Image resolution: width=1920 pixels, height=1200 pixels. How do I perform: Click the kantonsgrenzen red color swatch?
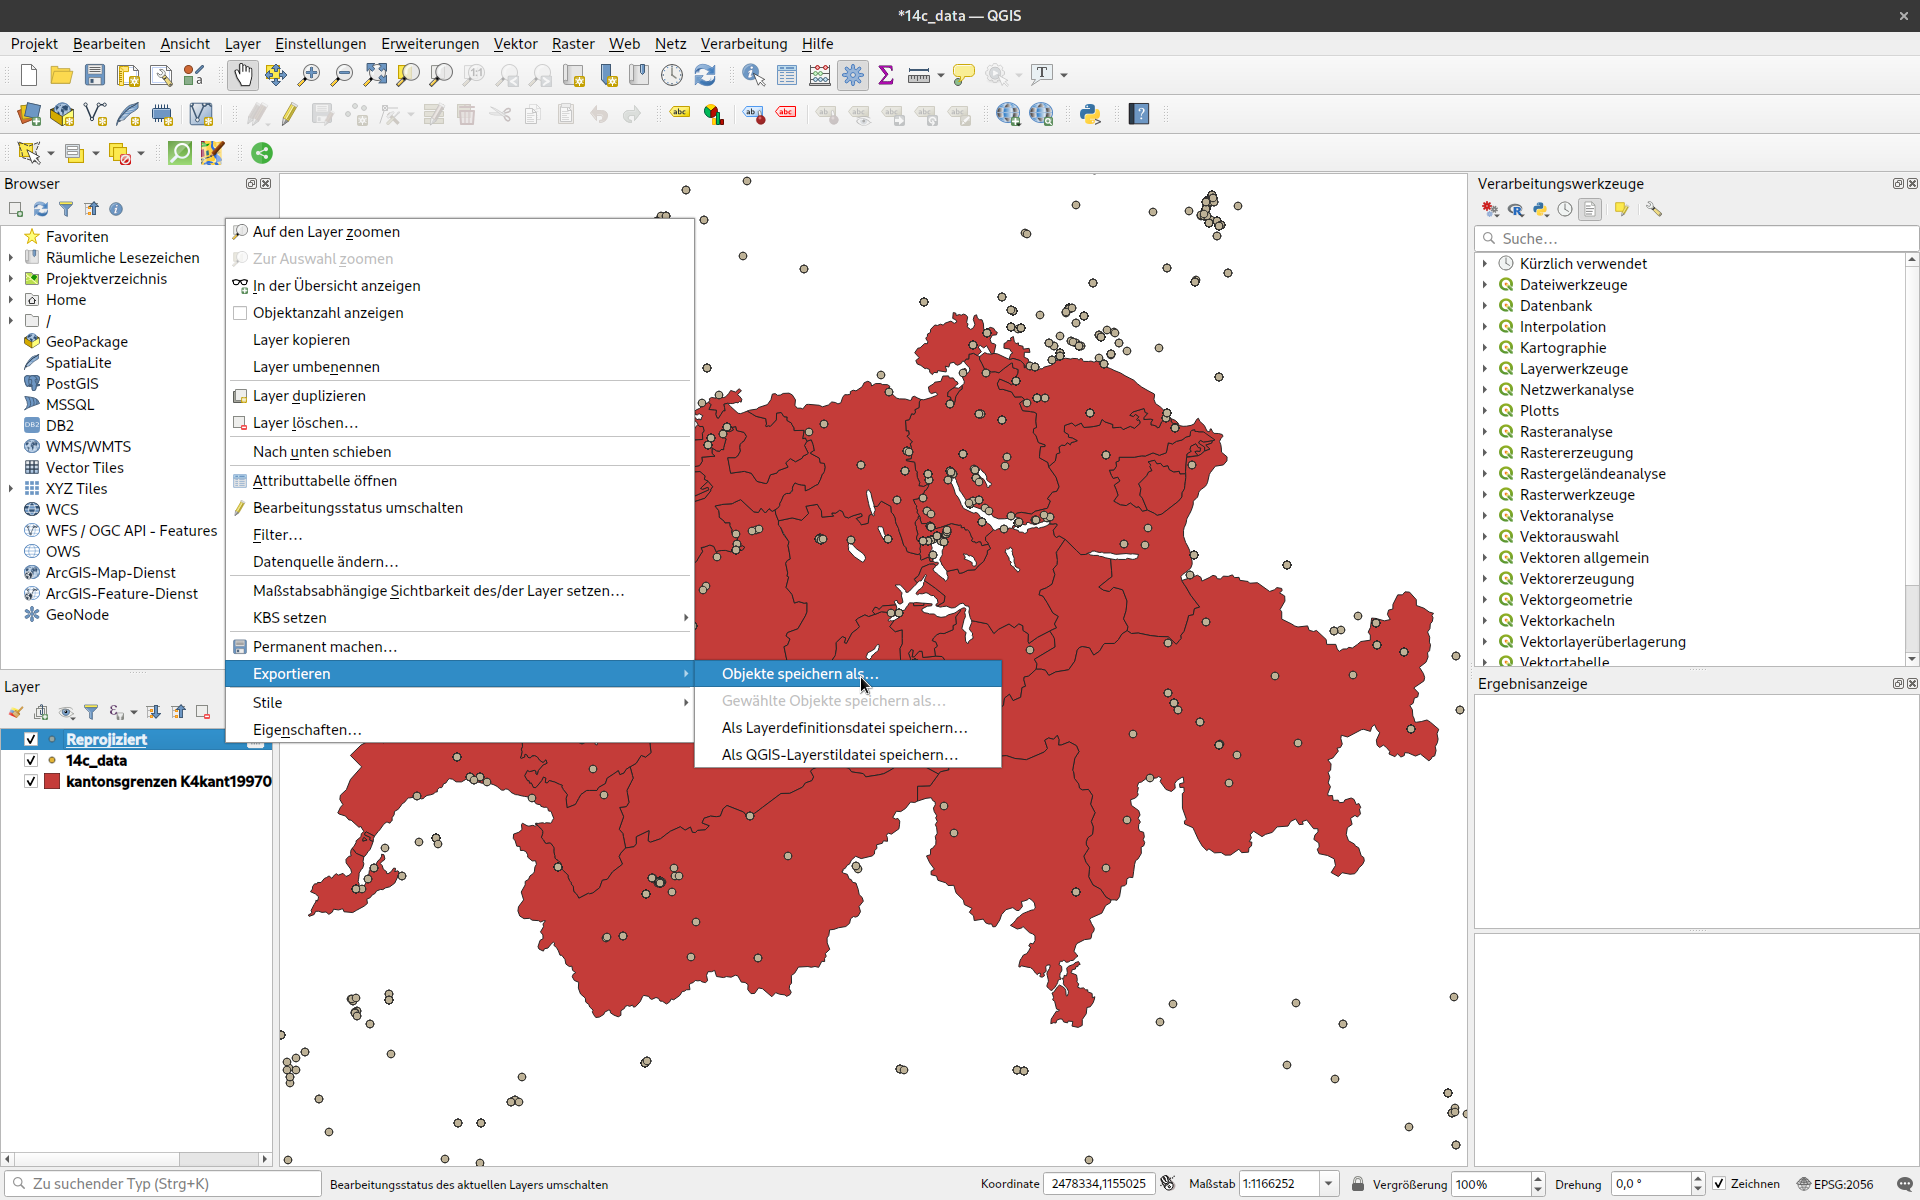(x=53, y=781)
